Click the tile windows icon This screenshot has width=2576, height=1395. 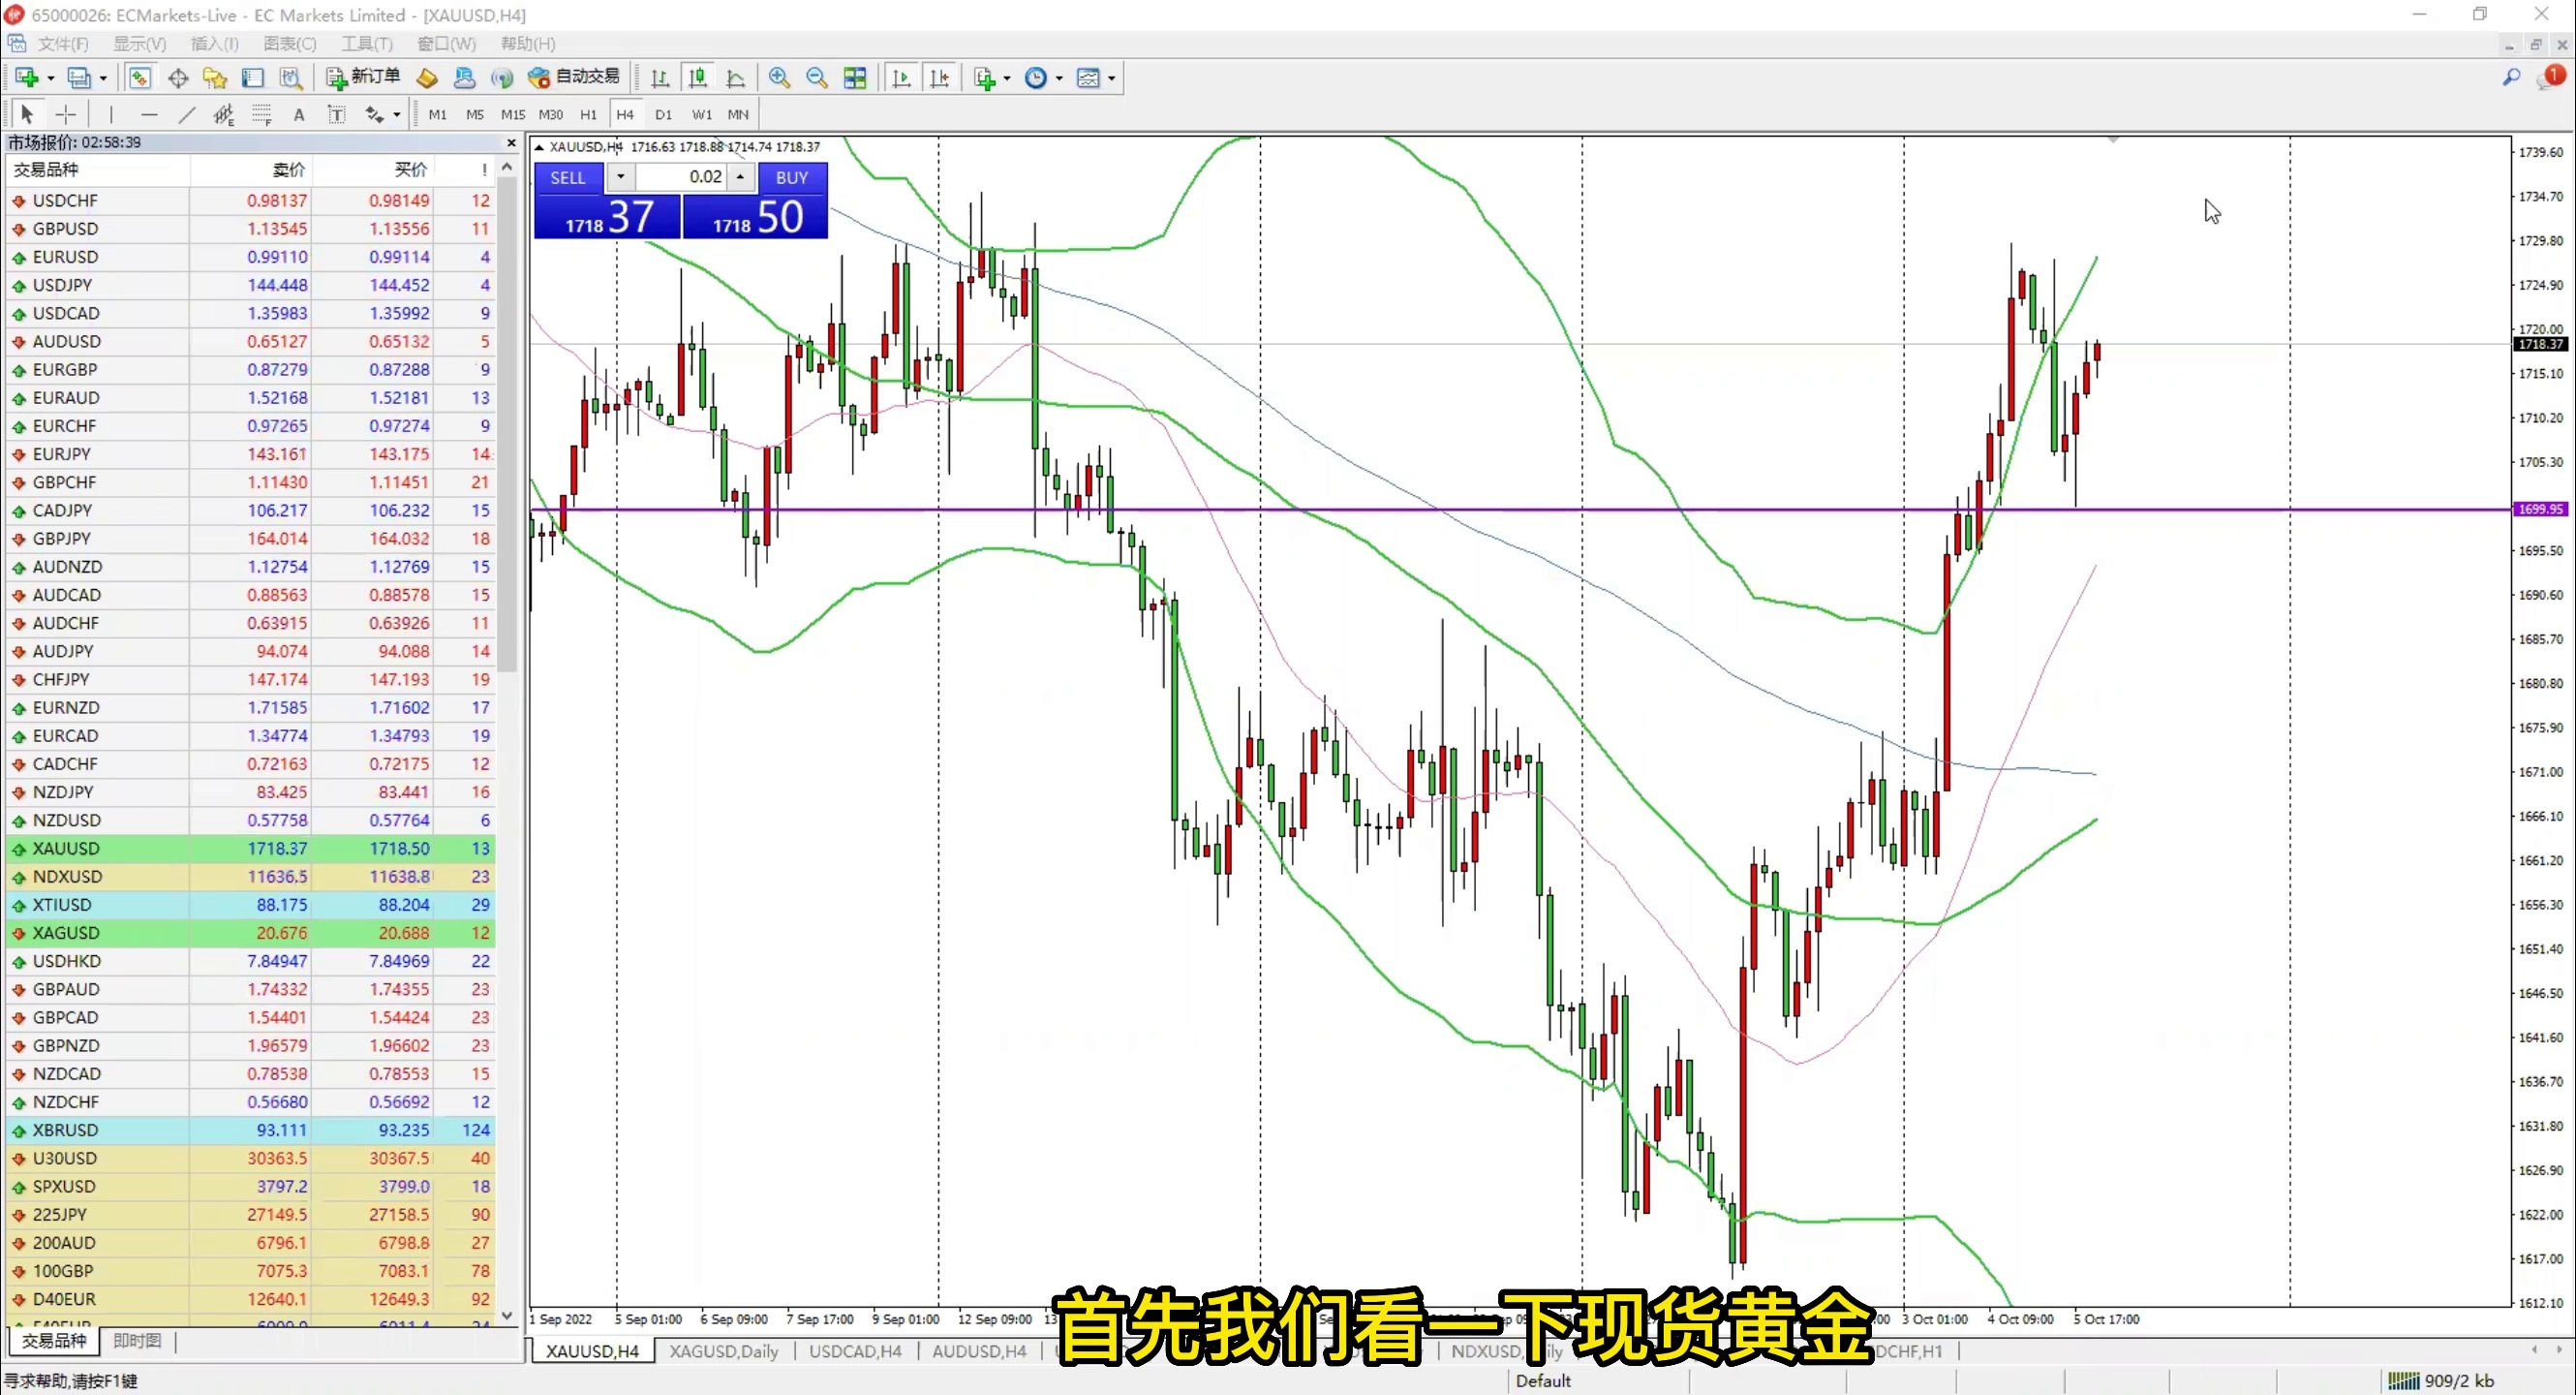(x=855, y=78)
